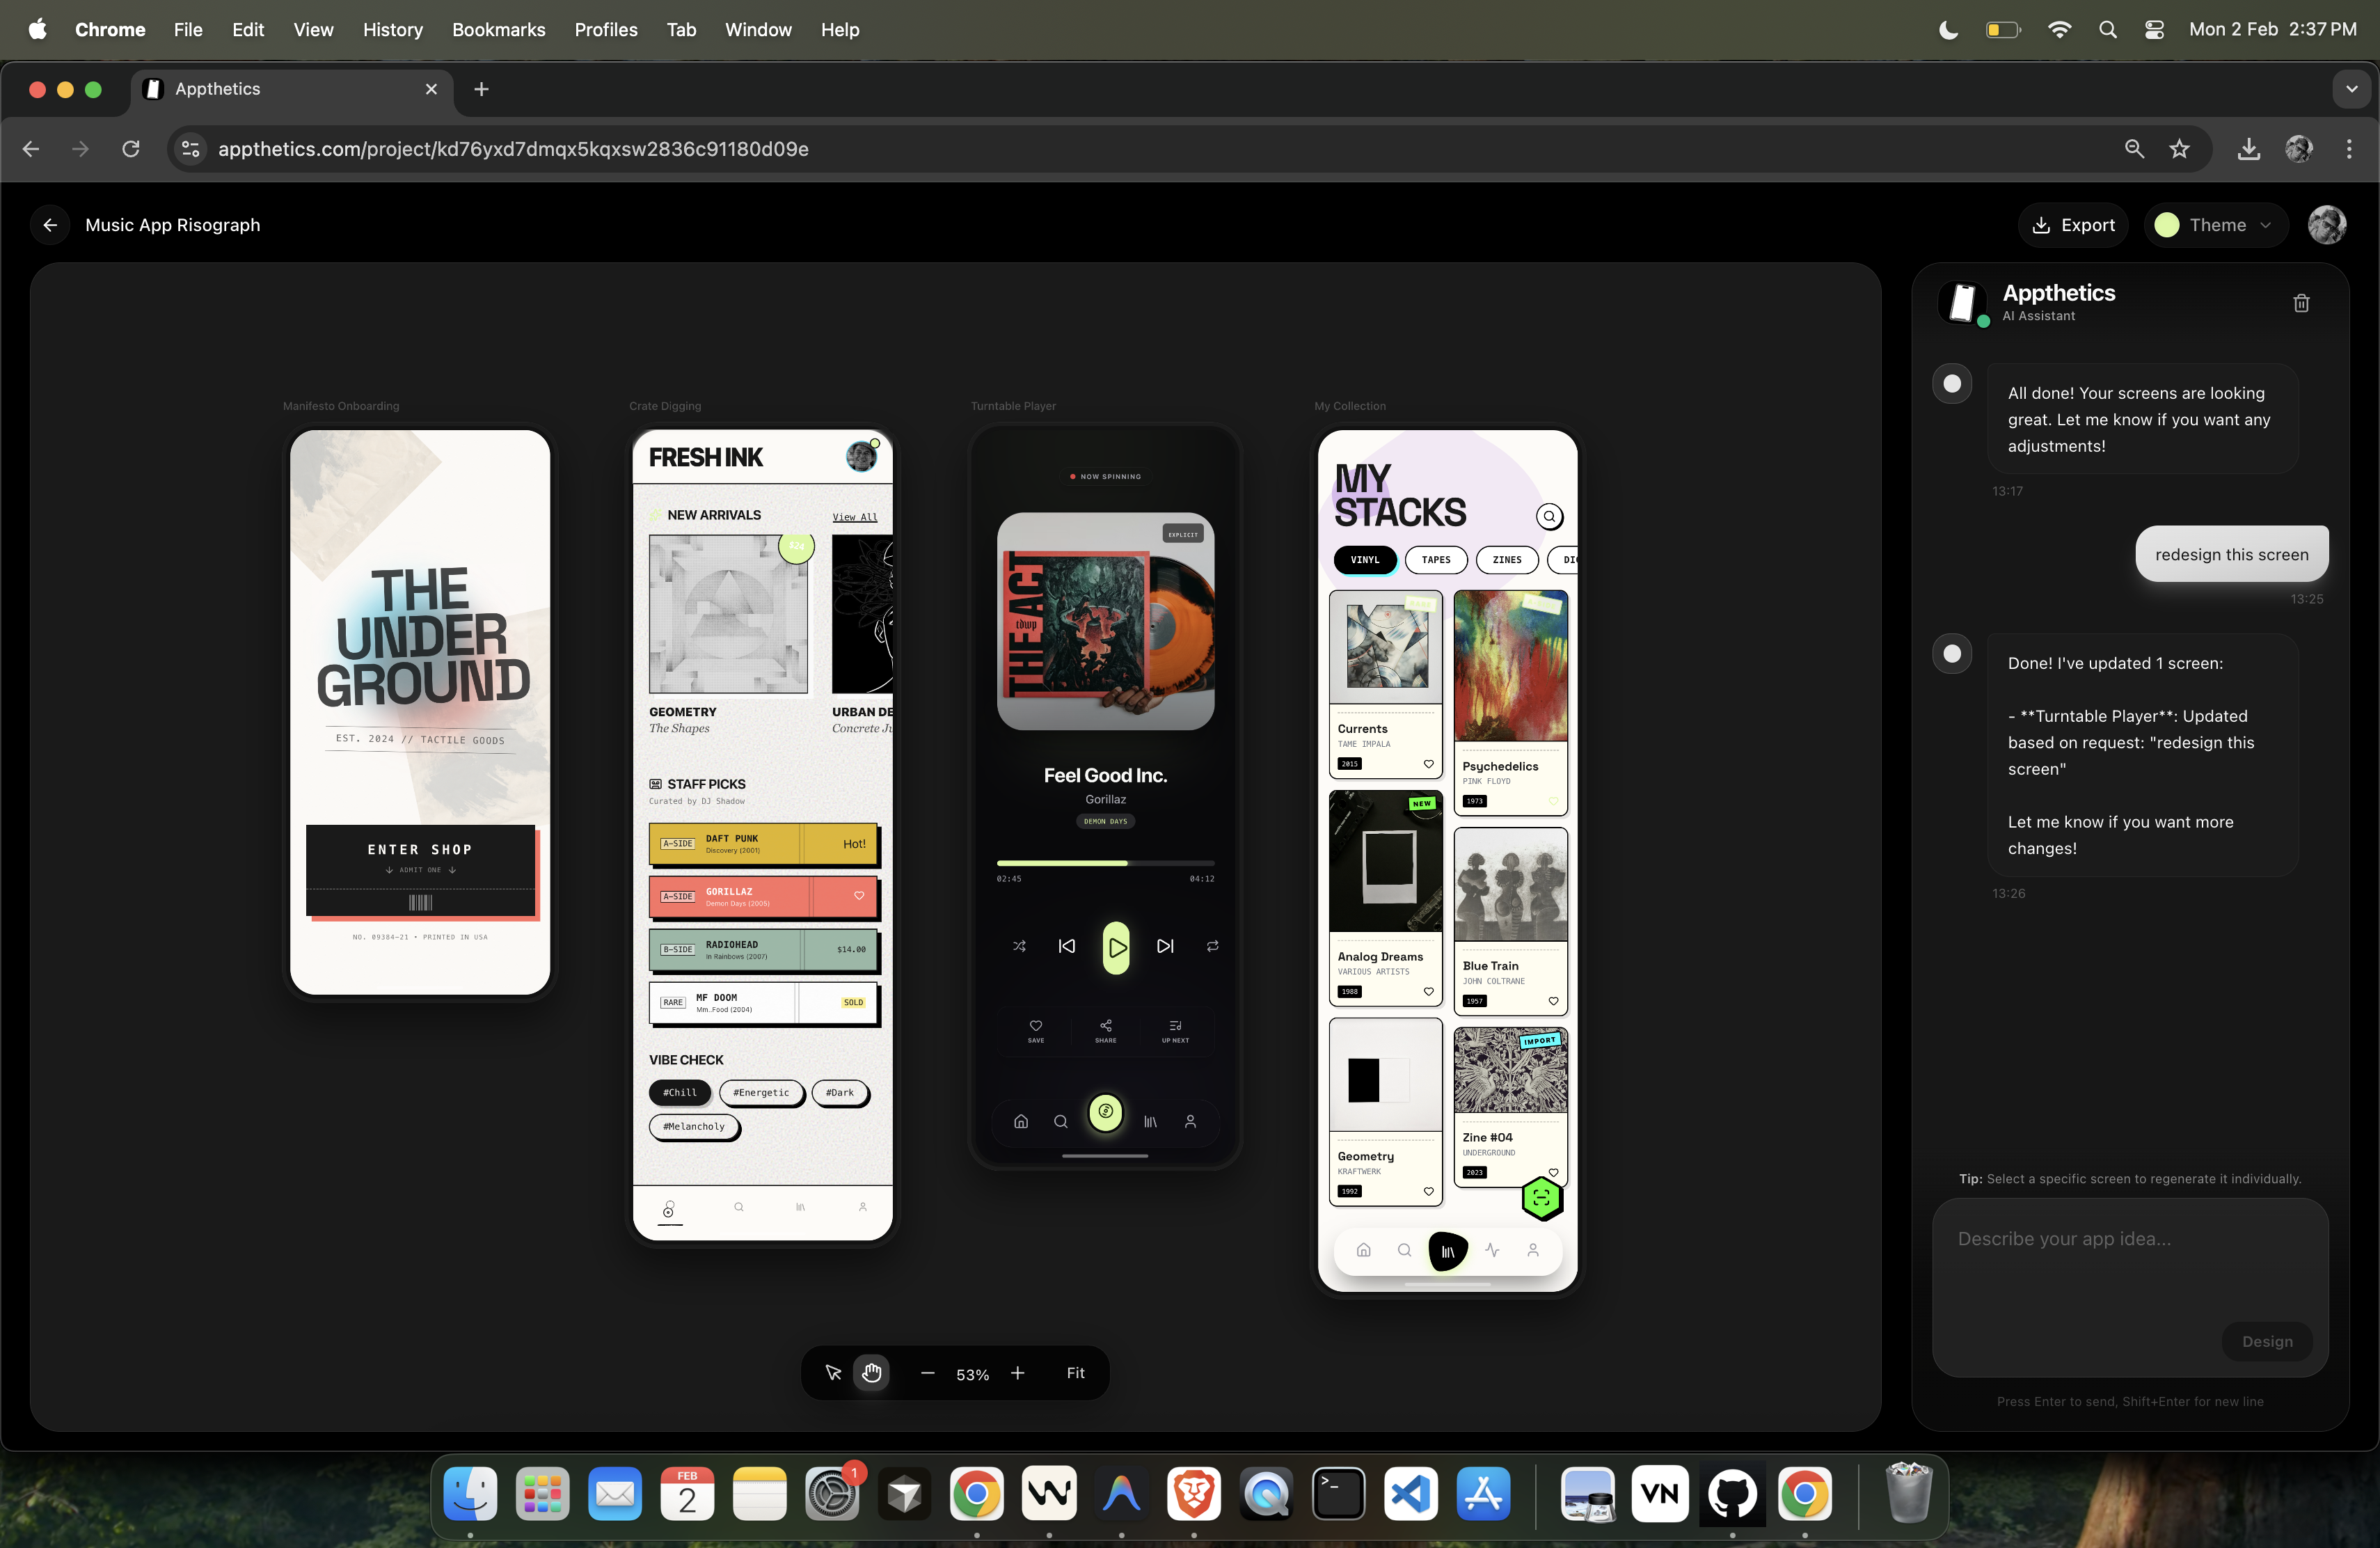Zoom in with the plus icon
The height and width of the screenshot is (1548, 2380).
point(1017,1373)
